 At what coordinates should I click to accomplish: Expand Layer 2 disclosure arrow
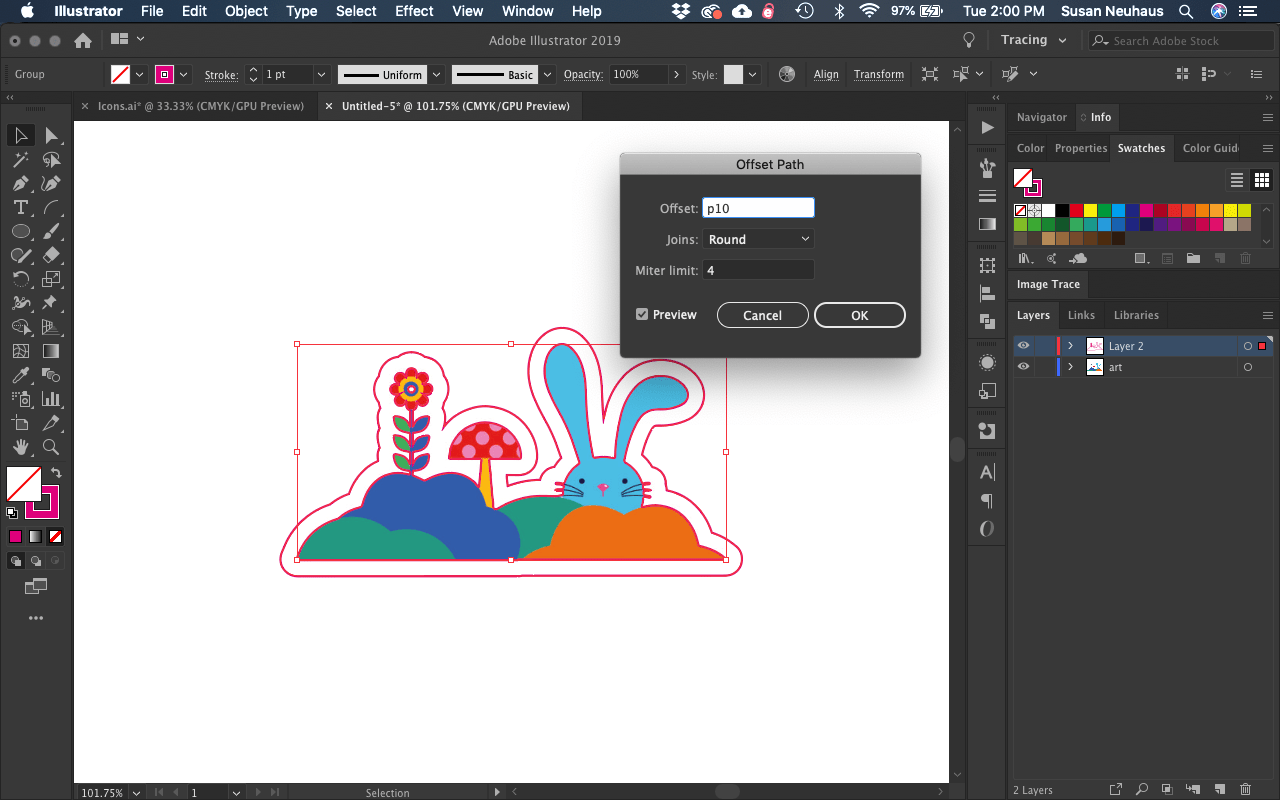coord(1070,345)
